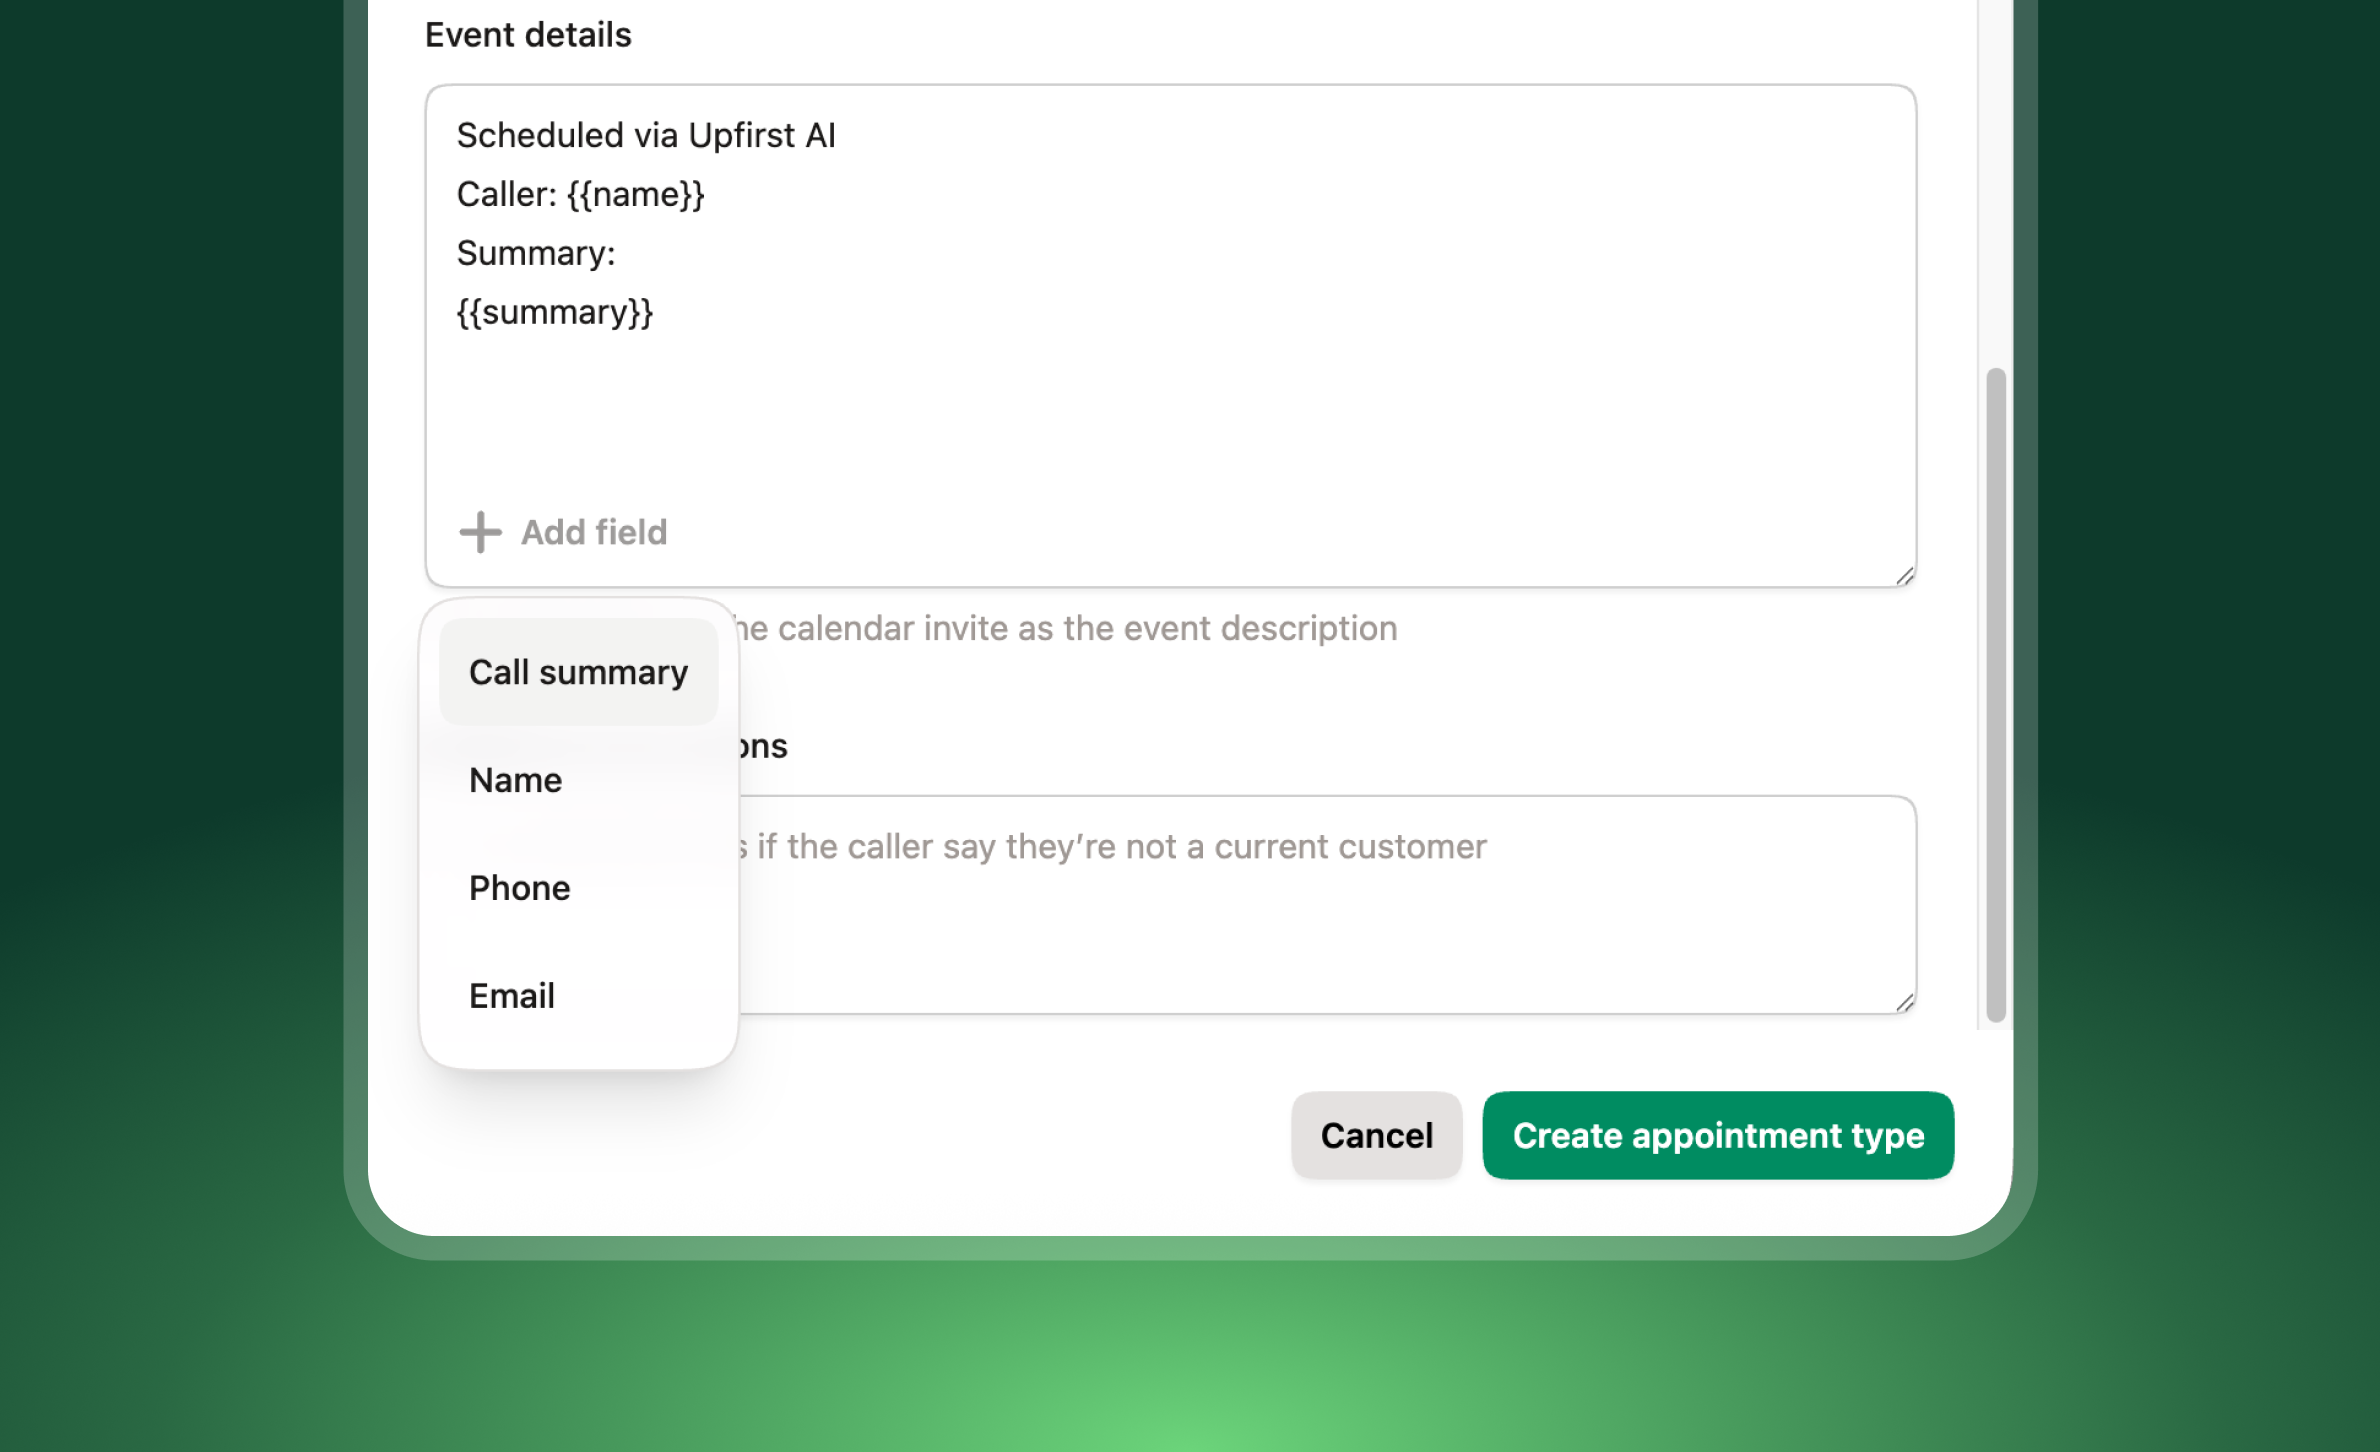Click the Event details heading label
The width and height of the screenshot is (2380, 1452).
[x=528, y=35]
